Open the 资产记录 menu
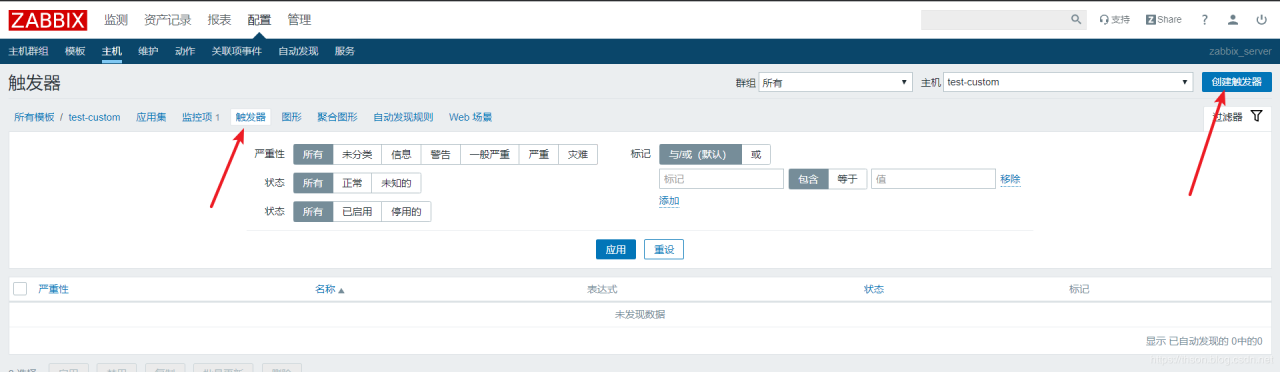 pyautogui.click(x=167, y=19)
